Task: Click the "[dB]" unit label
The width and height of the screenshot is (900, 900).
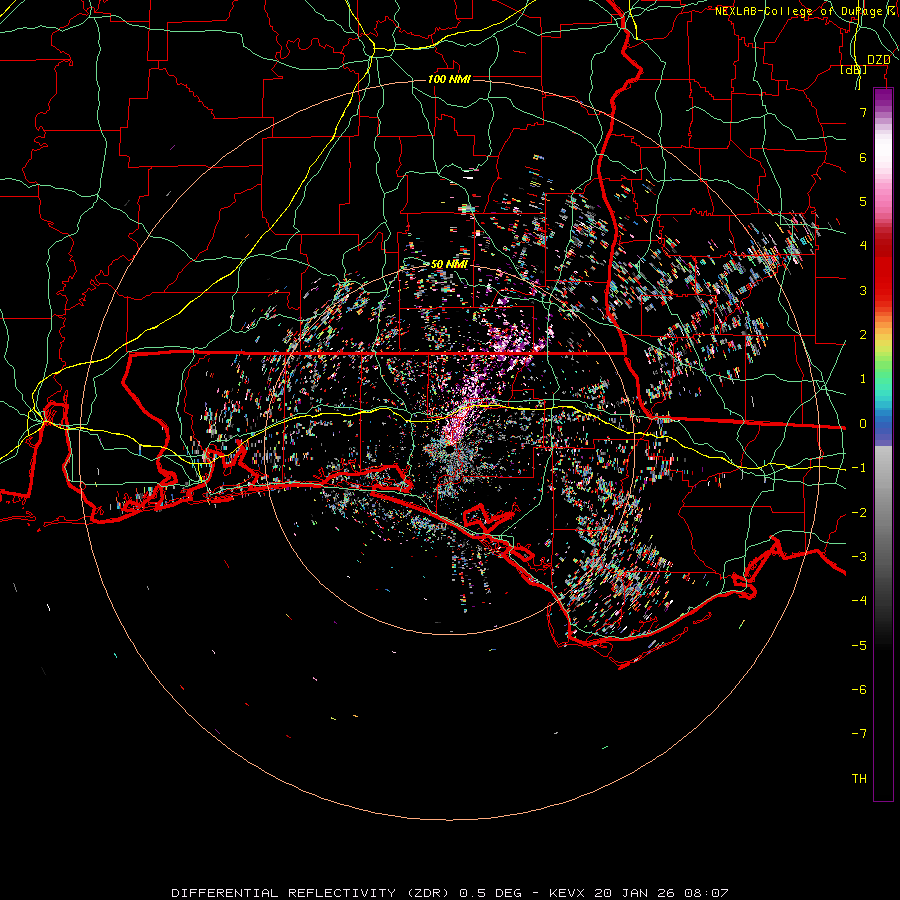Action: pyautogui.click(x=854, y=70)
